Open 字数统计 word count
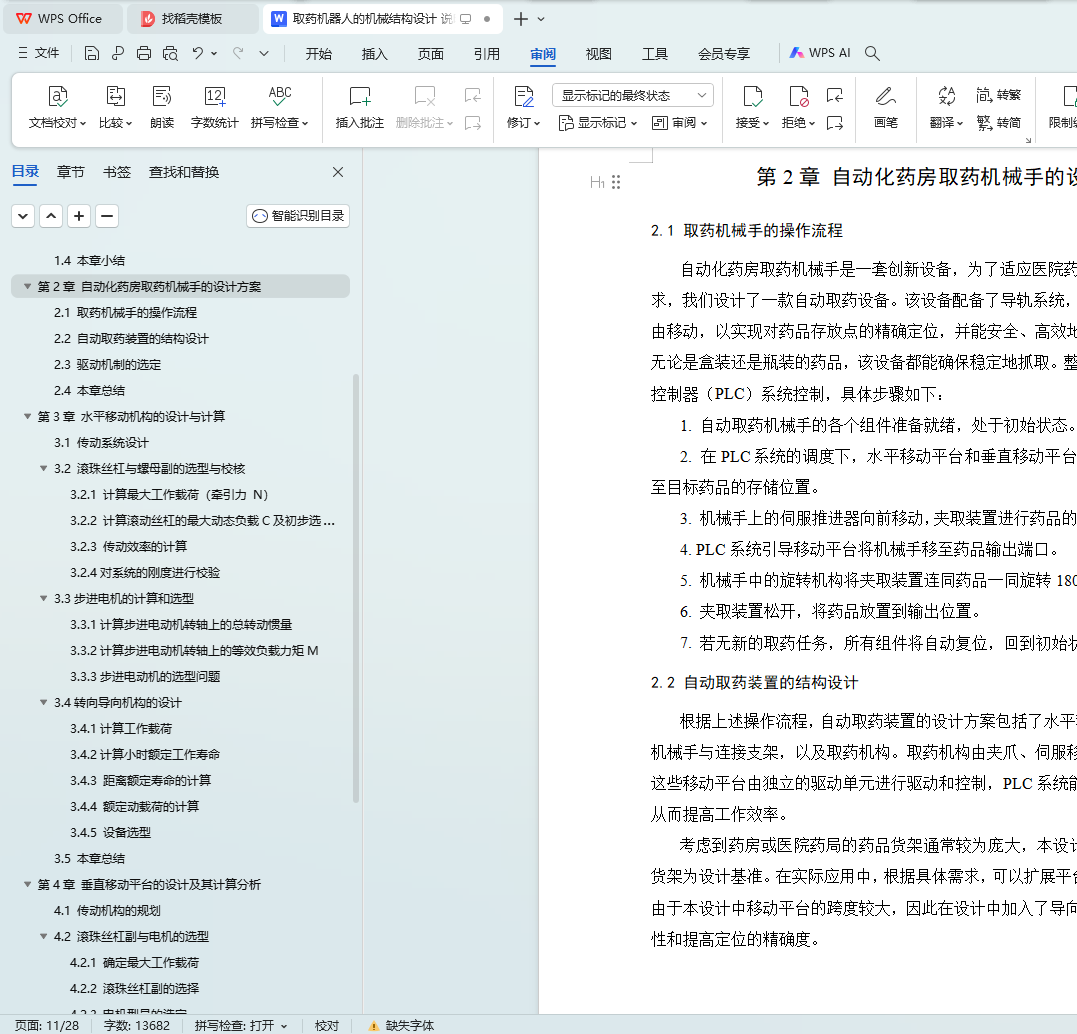Screen dimensions: 1077x1034 pyautogui.click(x=214, y=107)
